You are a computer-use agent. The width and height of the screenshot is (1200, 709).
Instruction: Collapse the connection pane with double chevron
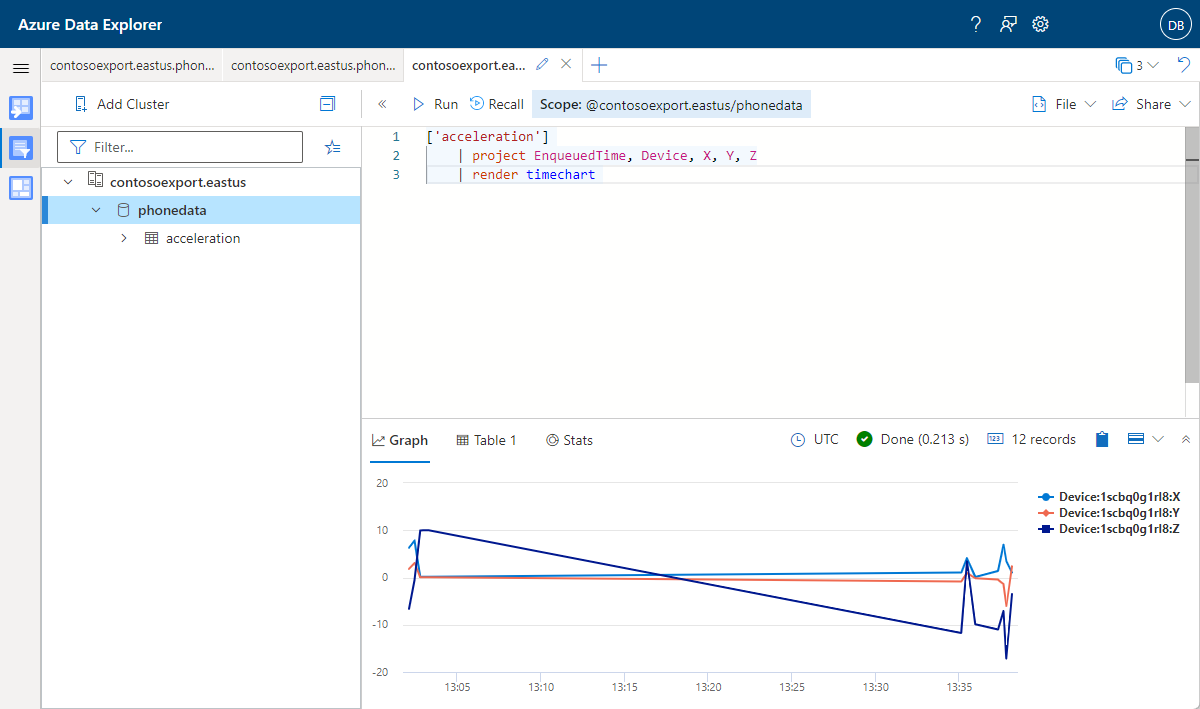pyautogui.click(x=382, y=104)
